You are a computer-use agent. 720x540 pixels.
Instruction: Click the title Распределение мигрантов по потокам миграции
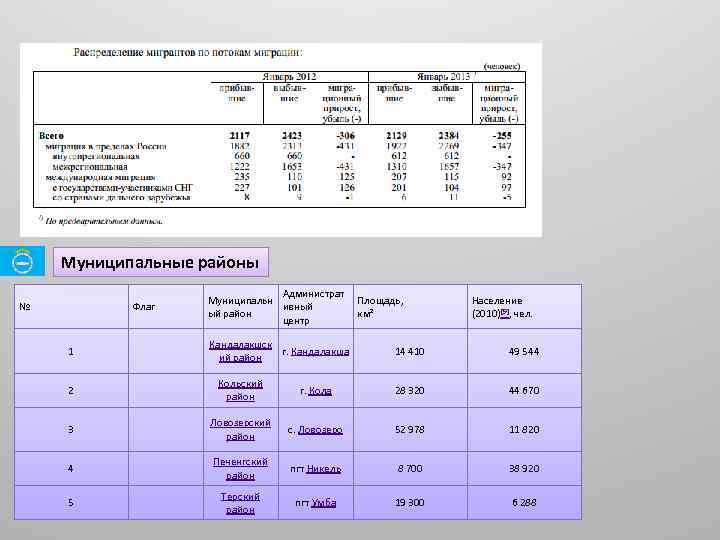click(188, 52)
